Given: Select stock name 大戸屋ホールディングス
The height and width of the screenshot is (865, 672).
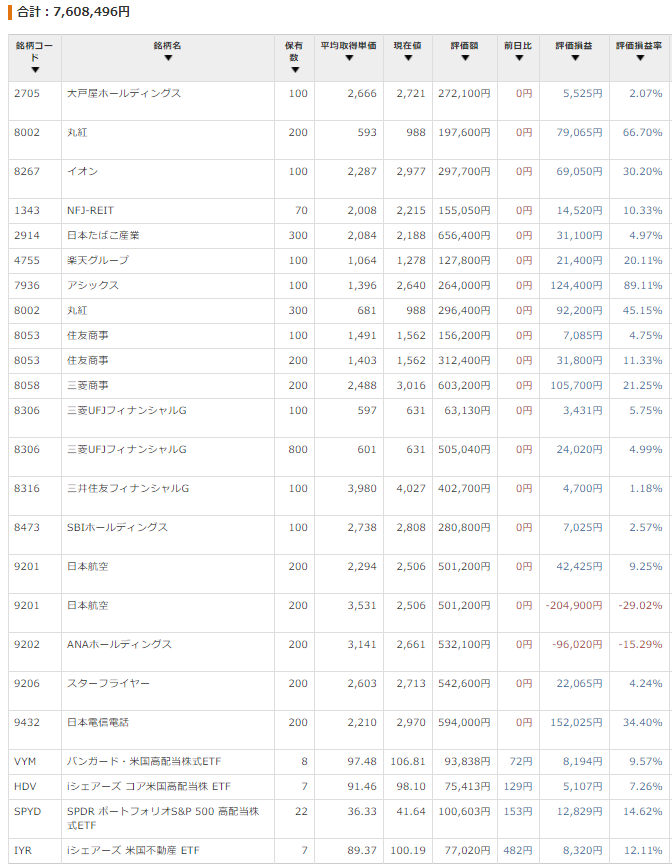Looking at the screenshot, I should pos(124,93).
